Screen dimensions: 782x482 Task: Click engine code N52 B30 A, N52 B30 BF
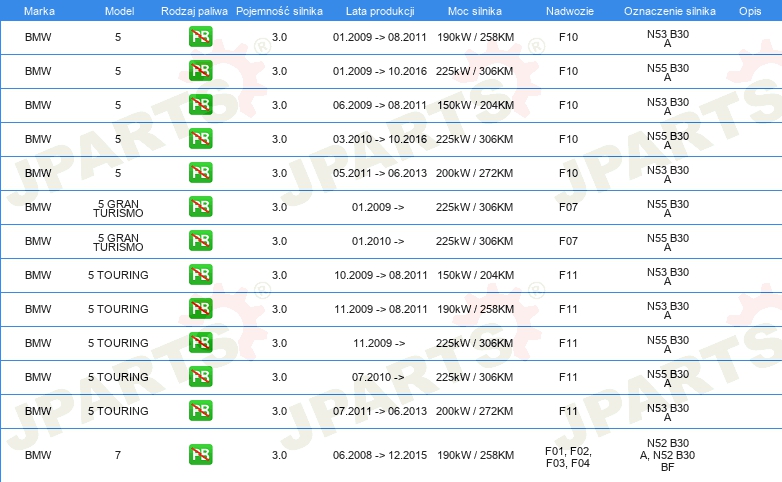[x=667, y=455]
